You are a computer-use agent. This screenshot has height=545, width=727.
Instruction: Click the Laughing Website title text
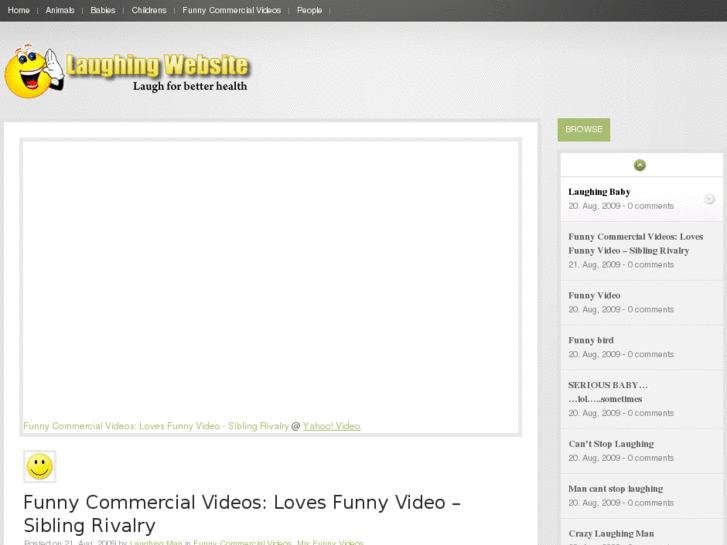tap(157, 65)
